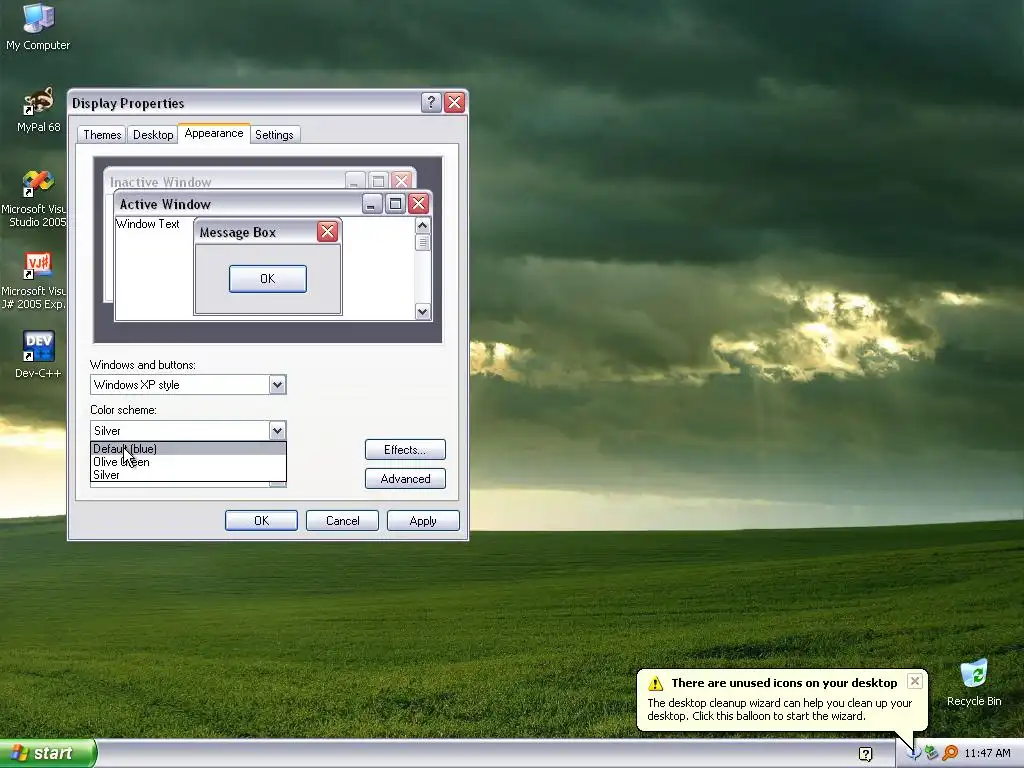Open Advanced appearance settings
This screenshot has width=1024, height=768.
[405, 479]
